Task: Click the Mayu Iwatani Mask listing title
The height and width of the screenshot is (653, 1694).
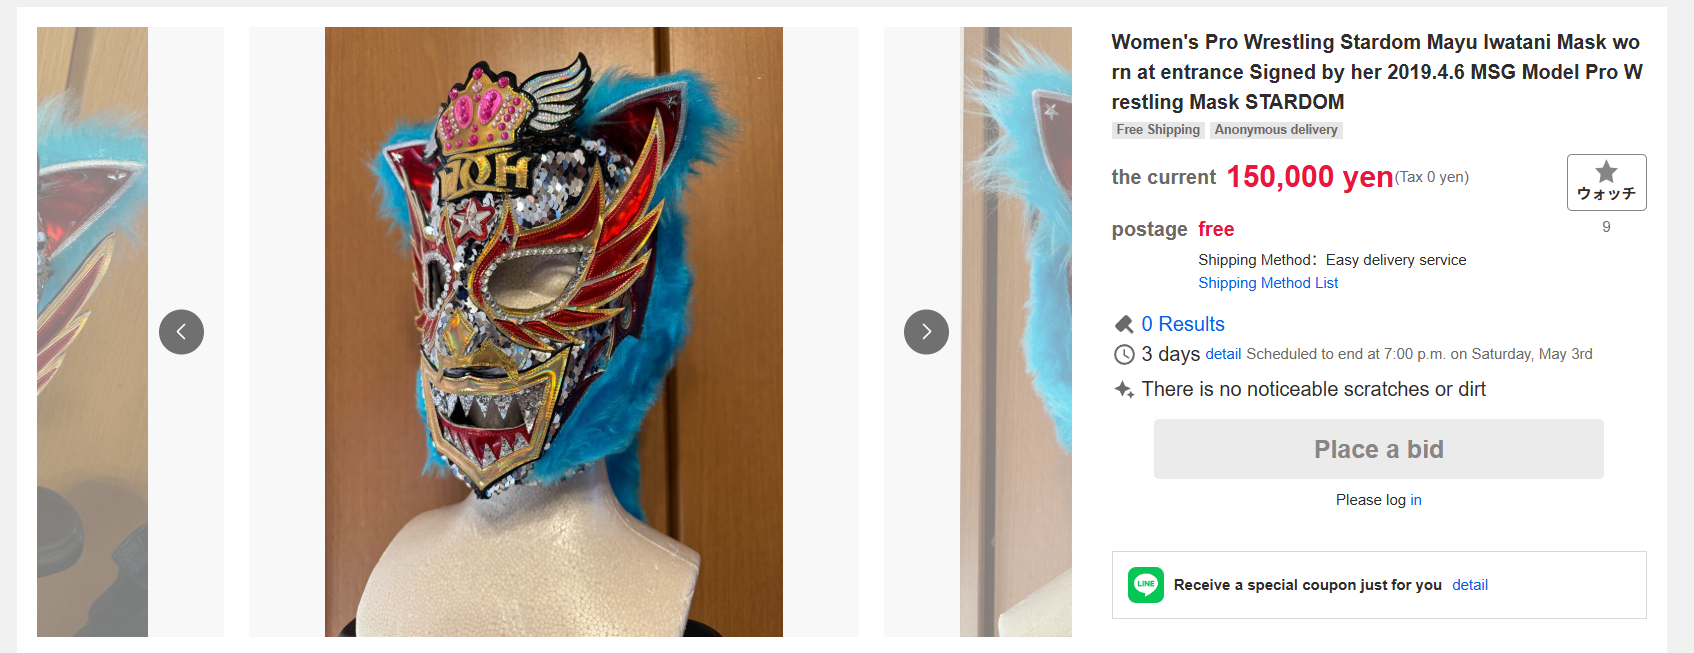Action: click(x=1377, y=72)
